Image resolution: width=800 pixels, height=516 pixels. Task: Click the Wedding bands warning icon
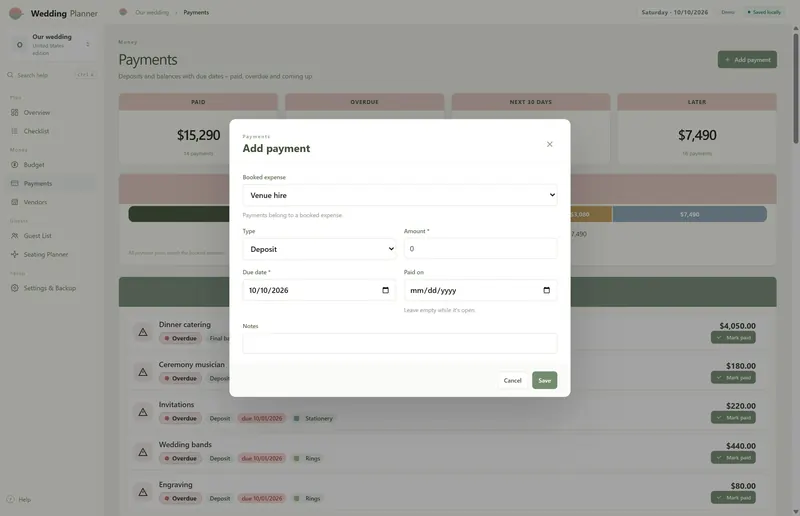tap(143, 452)
